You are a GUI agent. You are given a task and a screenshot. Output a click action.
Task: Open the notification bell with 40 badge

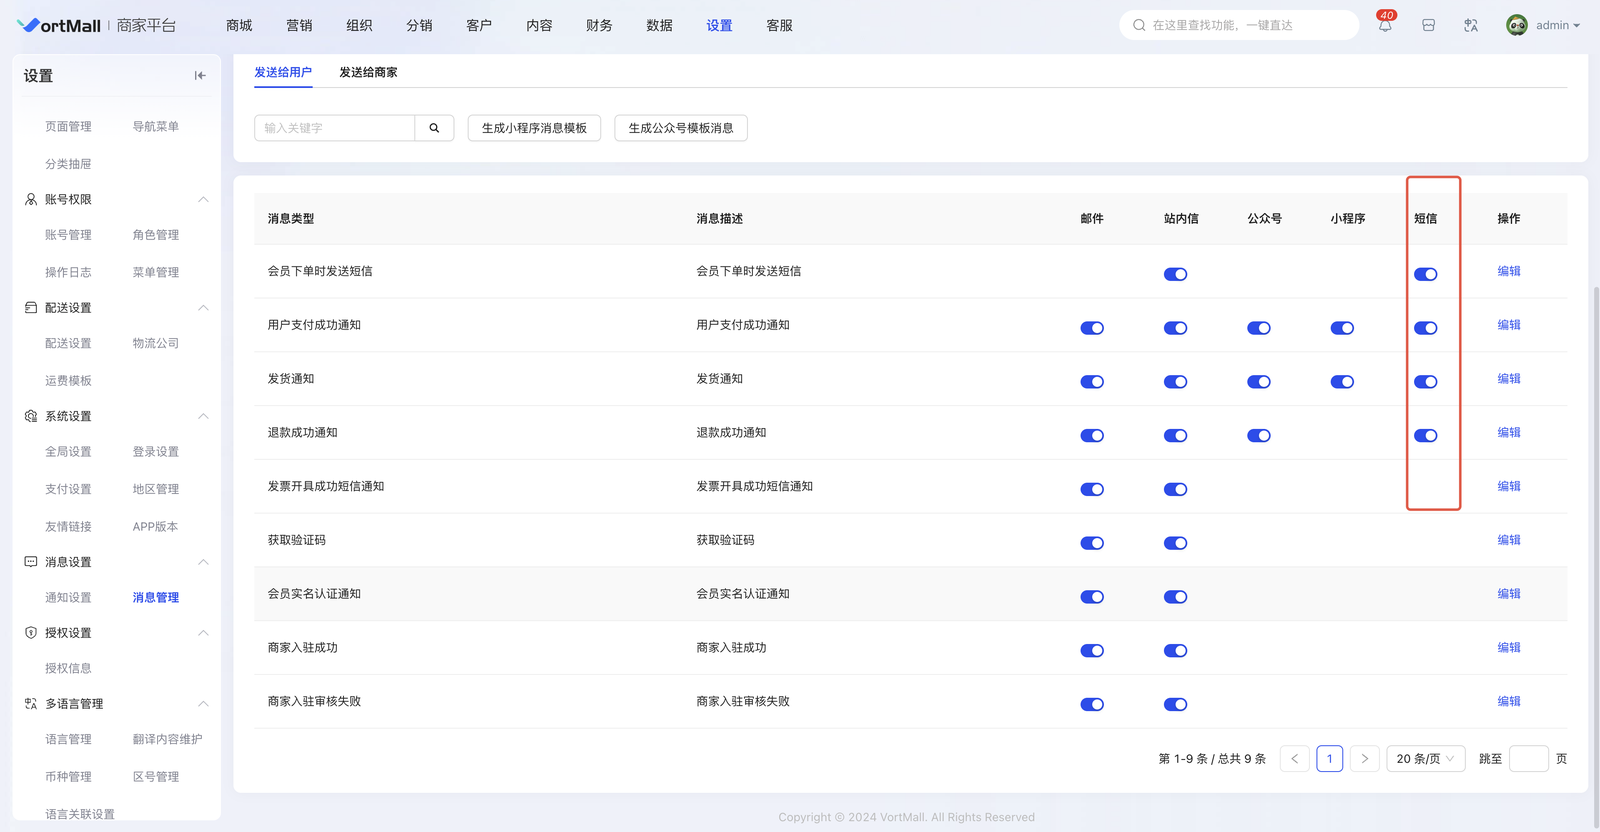[1385, 26]
